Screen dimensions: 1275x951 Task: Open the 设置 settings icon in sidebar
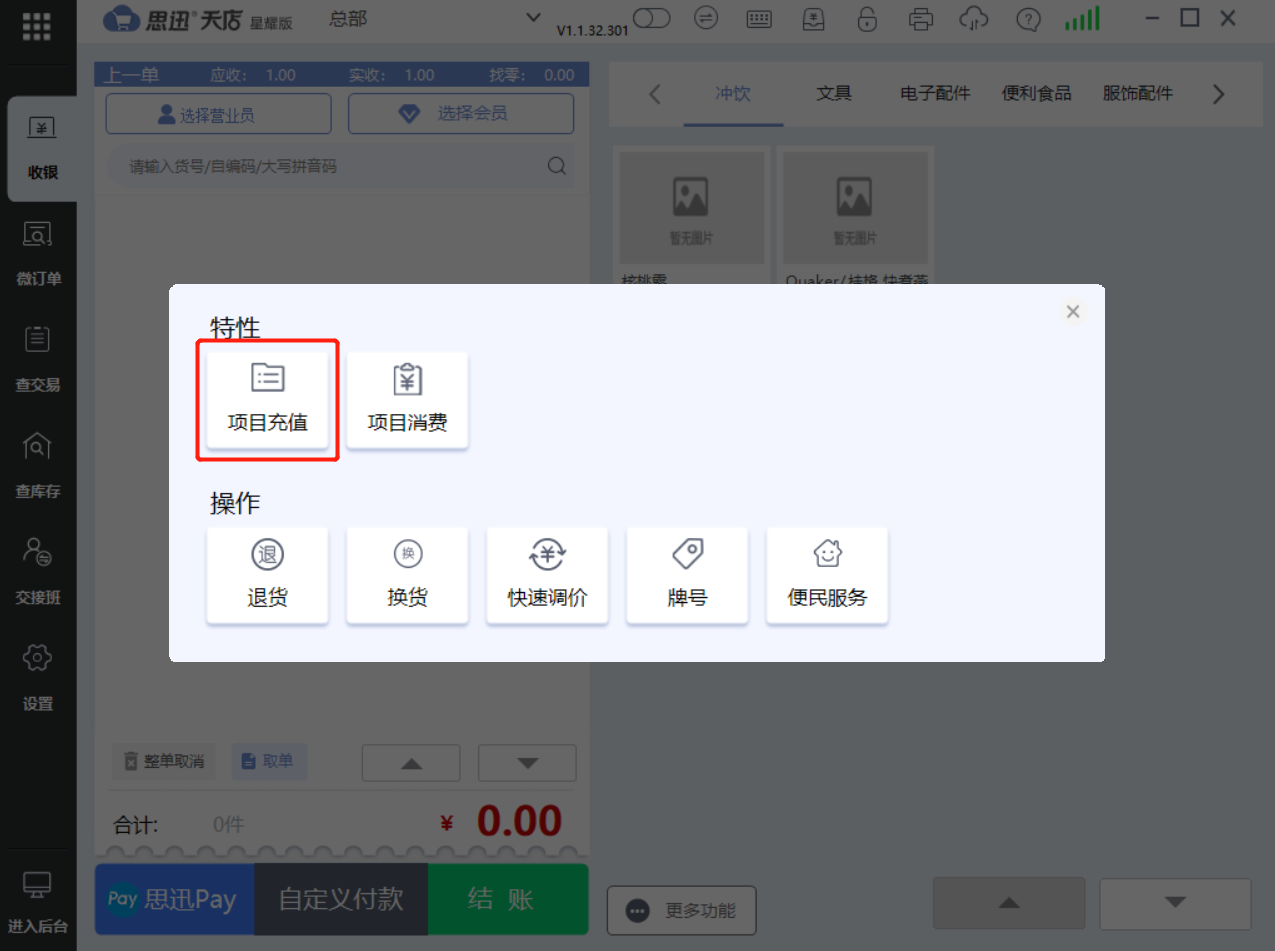pos(37,673)
